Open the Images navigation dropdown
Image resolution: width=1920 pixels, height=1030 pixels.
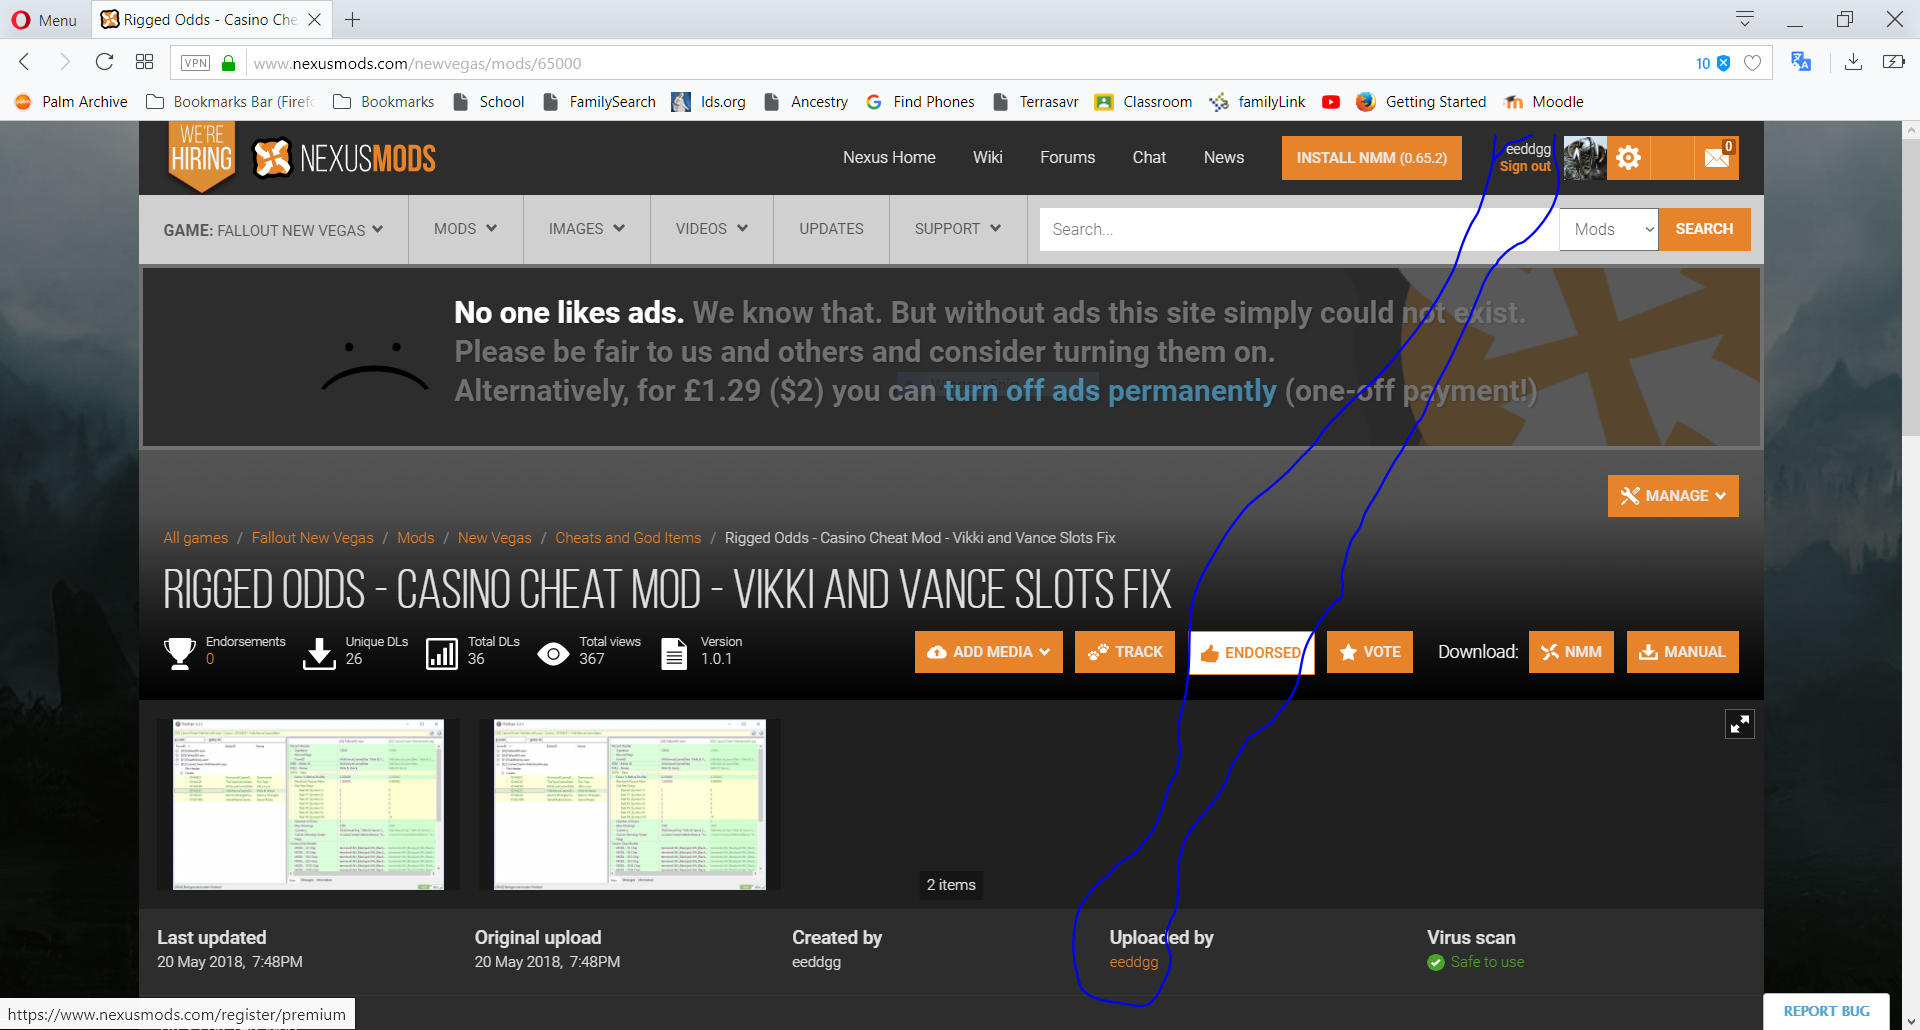click(x=587, y=229)
